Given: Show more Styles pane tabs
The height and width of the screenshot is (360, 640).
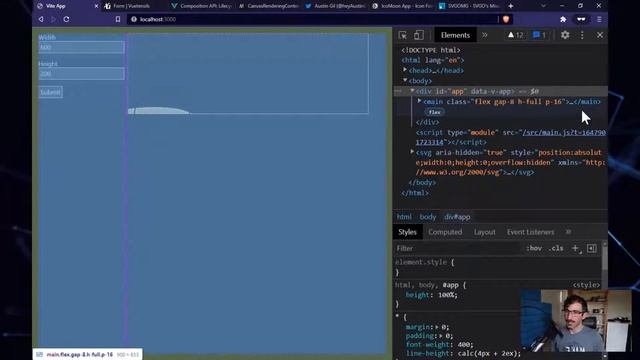Looking at the screenshot, I should click(568, 232).
